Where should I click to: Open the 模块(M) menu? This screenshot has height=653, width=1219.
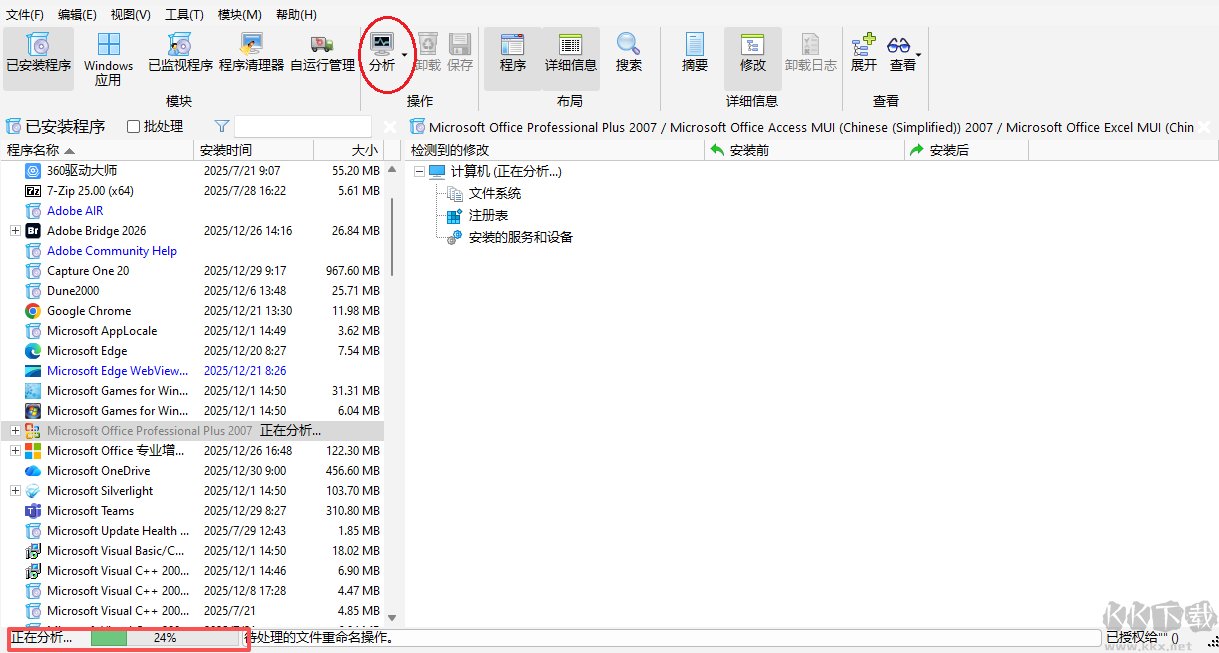pyautogui.click(x=239, y=14)
